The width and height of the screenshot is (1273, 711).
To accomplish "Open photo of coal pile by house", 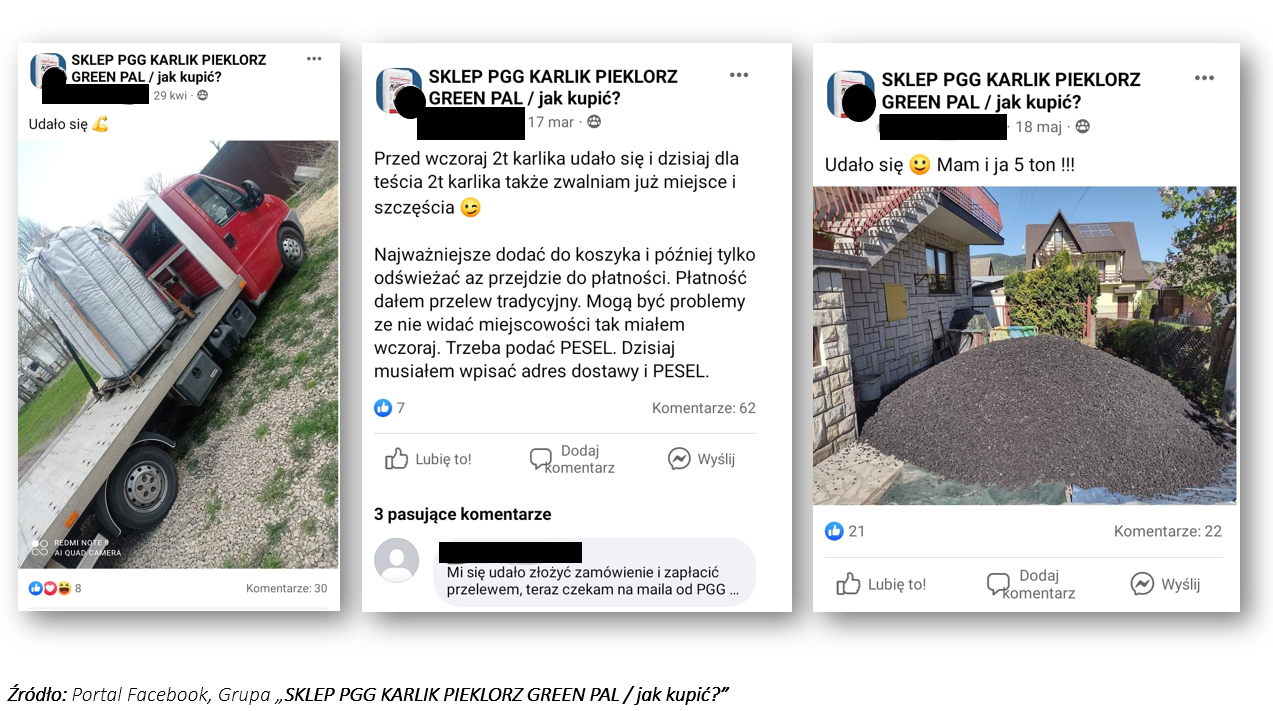I will pyautogui.click(x=1025, y=346).
